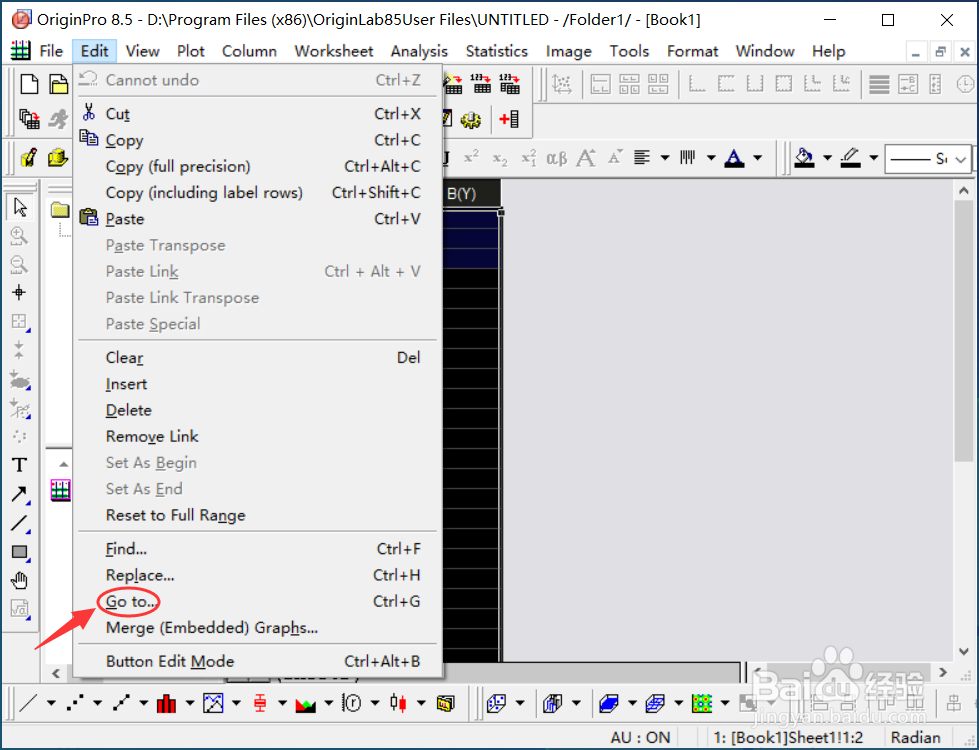979x750 pixels.
Task: Click the Line plus Symbol plot icon
Action: coord(121,703)
